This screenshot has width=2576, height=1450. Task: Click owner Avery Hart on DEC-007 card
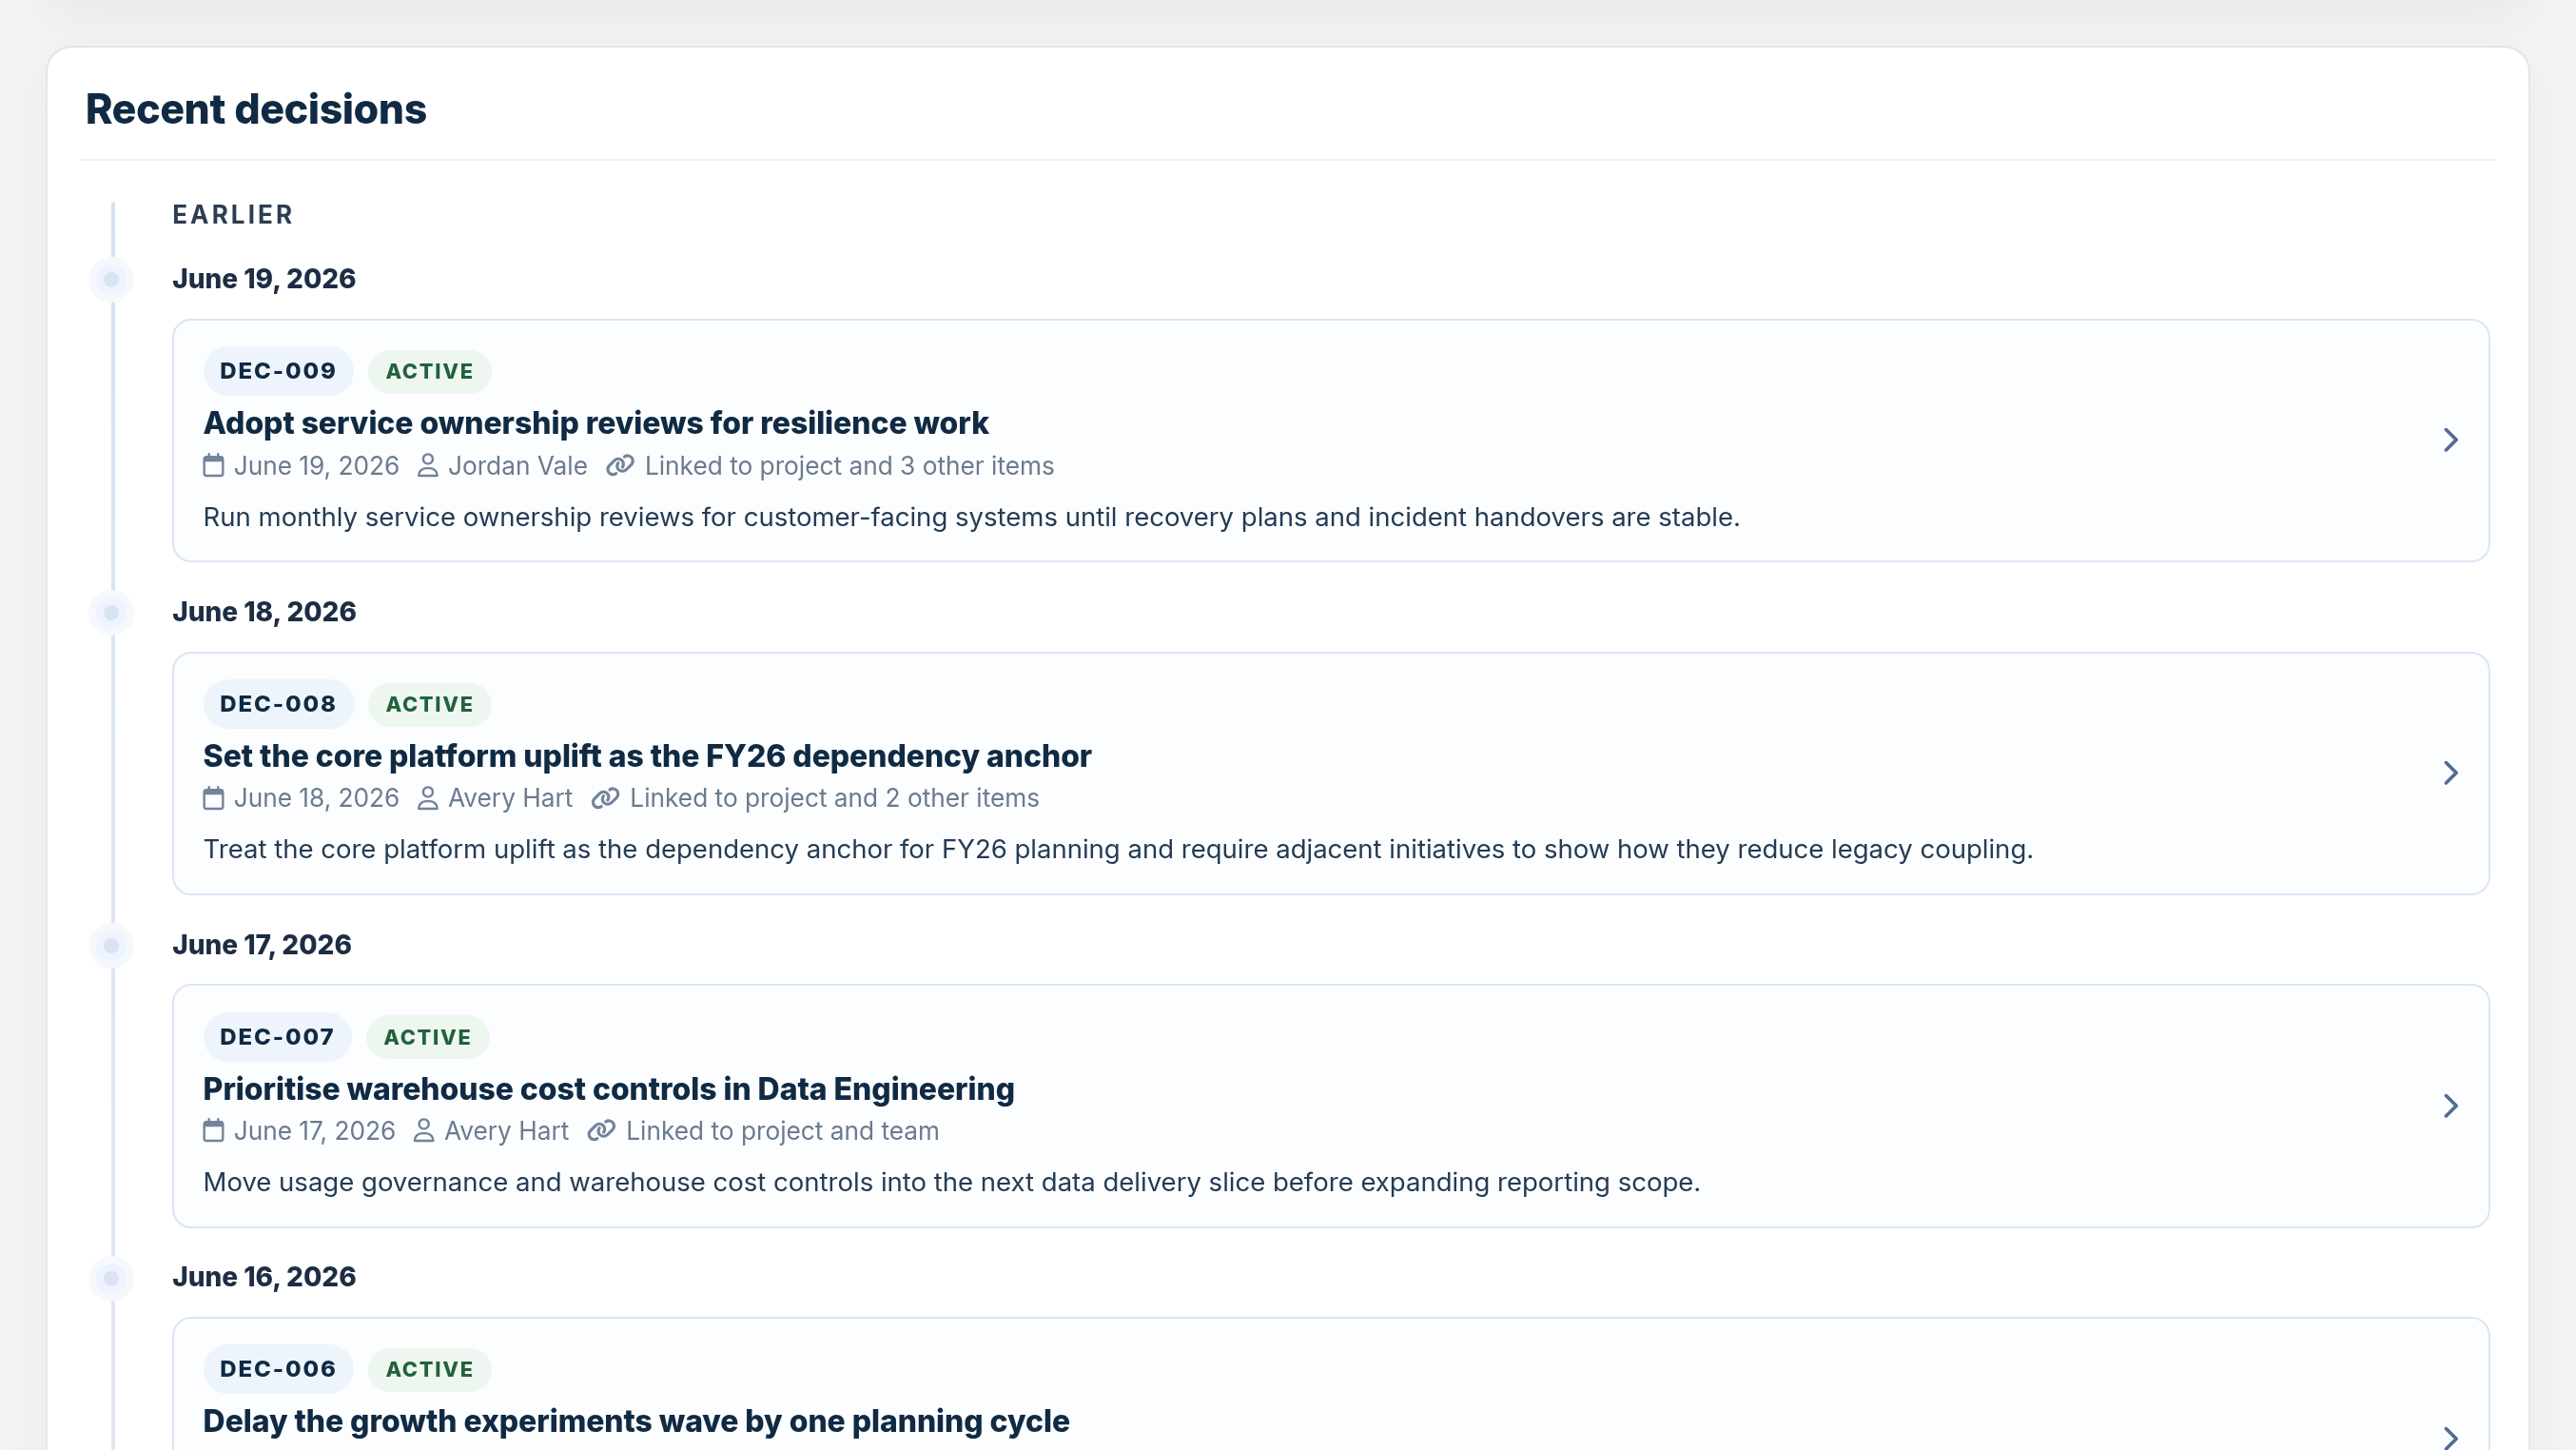[x=506, y=1131]
